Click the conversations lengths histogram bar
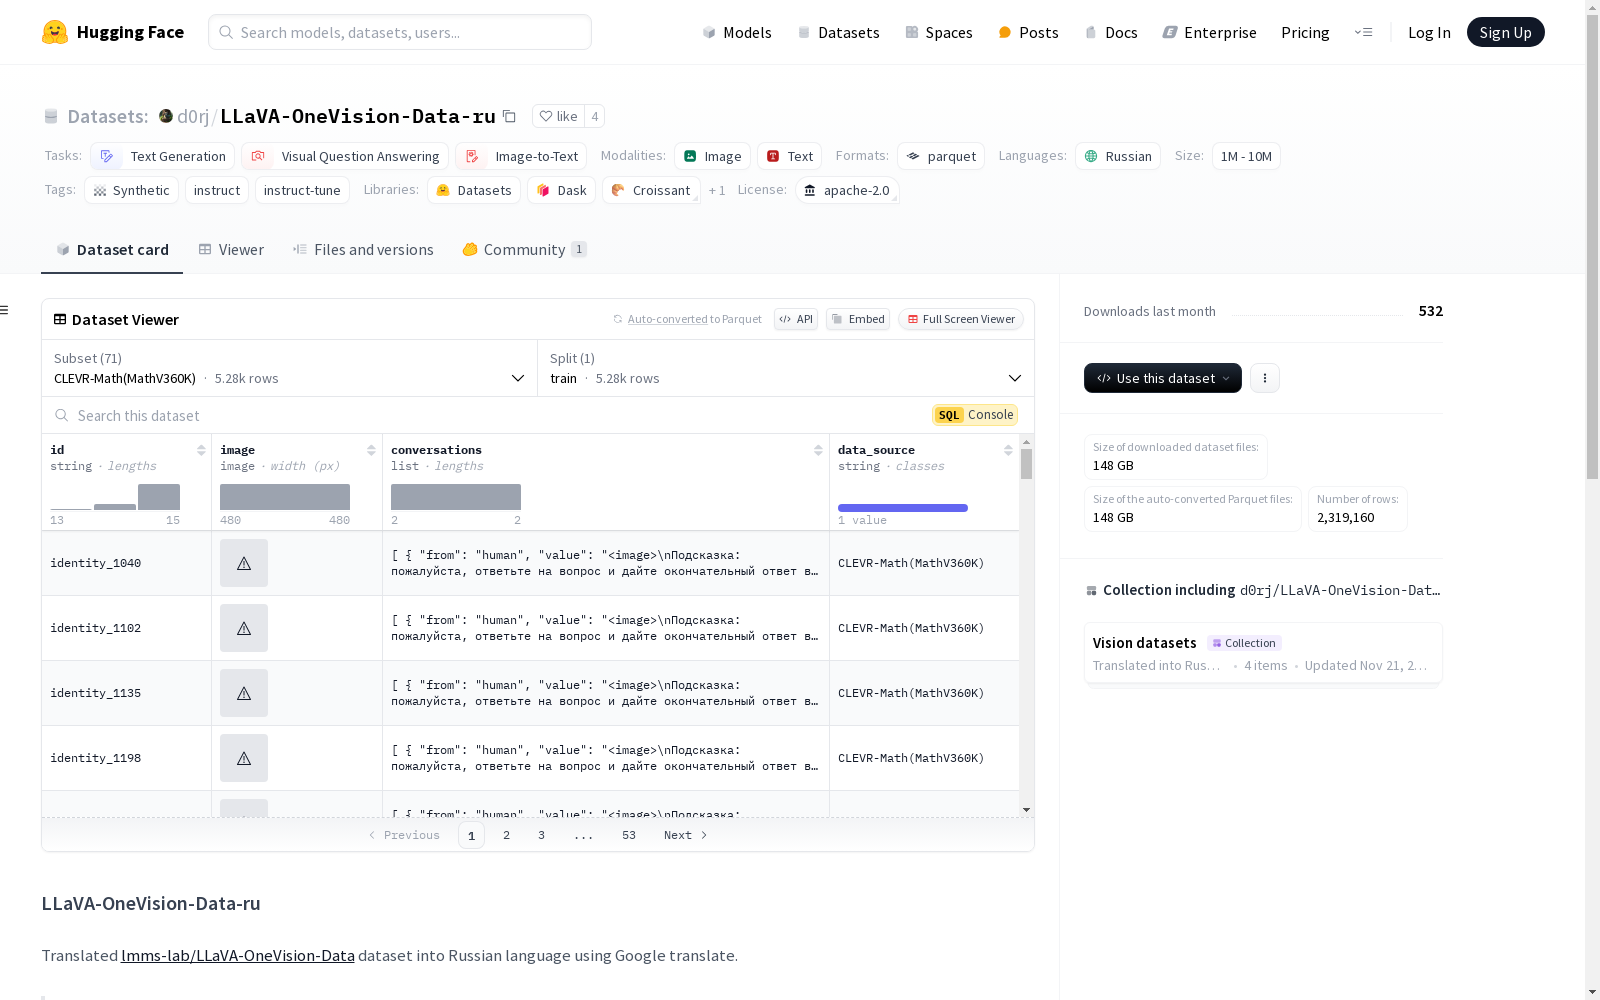1600x1000 pixels. pyautogui.click(x=456, y=497)
